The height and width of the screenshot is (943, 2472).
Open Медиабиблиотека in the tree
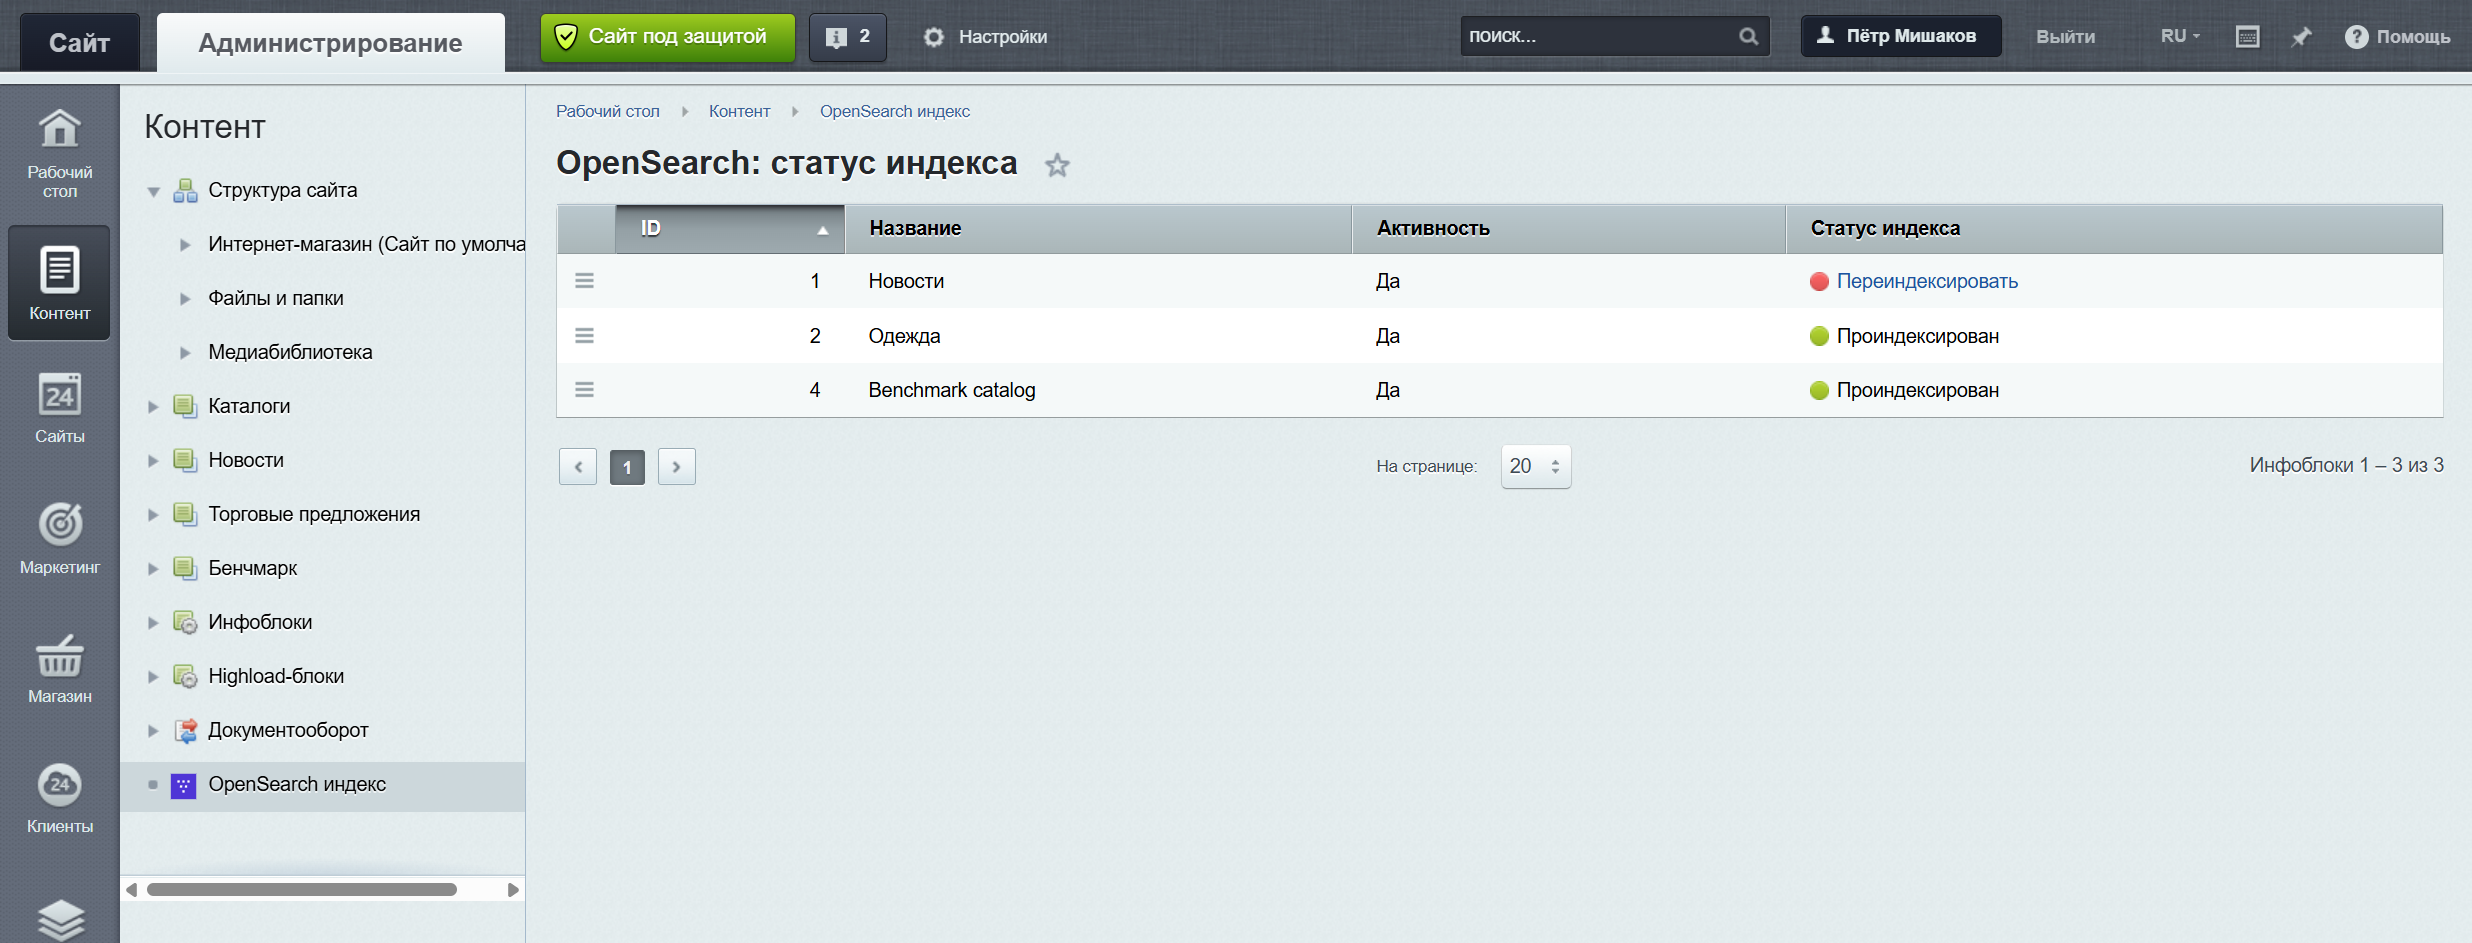(290, 352)
